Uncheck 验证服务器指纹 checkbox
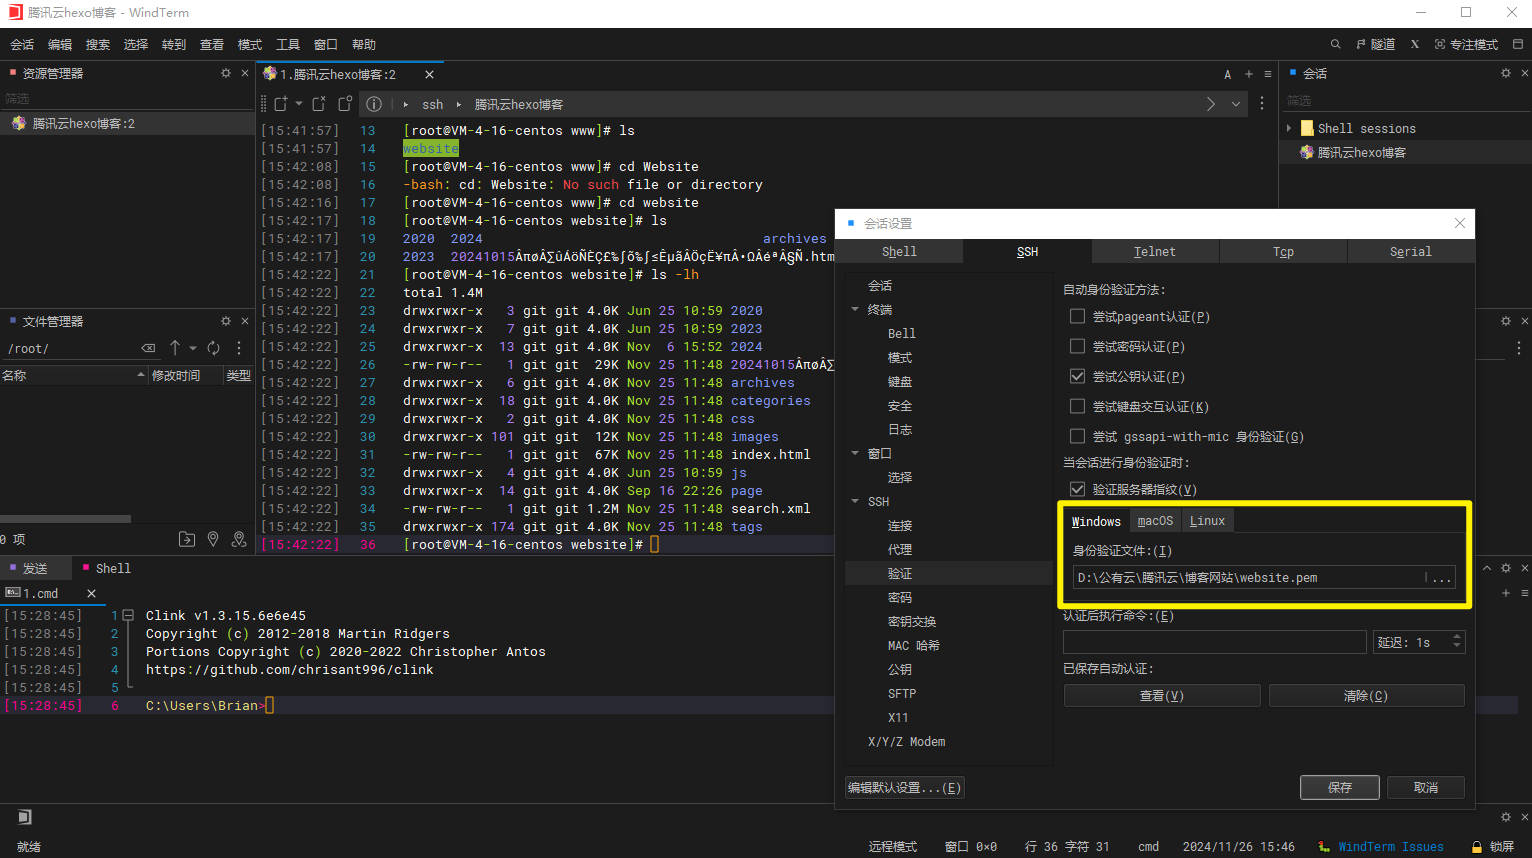The image size is (1532, 858). (x=1077, y=489)
